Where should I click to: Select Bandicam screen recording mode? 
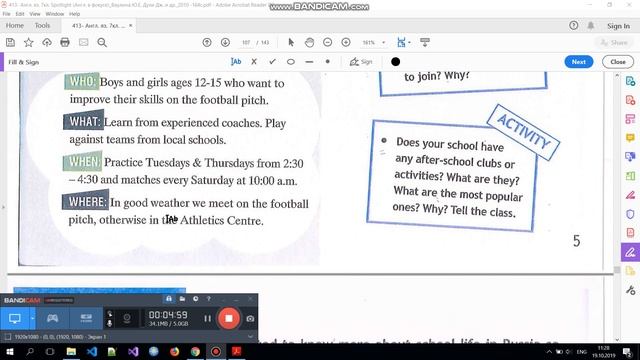click(x=15, y=318)
